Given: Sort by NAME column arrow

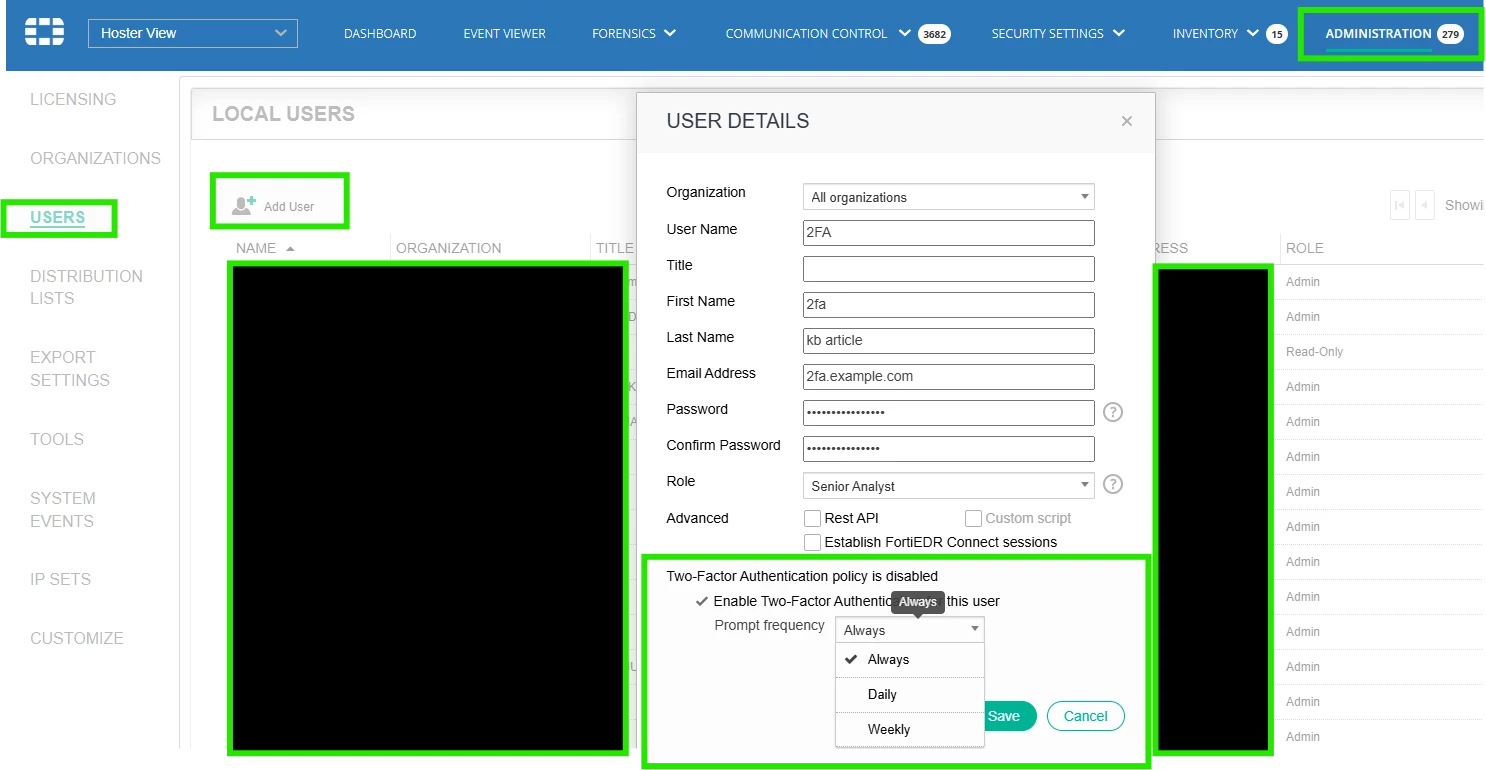Looking at the screenshot, I should (290, 248).
